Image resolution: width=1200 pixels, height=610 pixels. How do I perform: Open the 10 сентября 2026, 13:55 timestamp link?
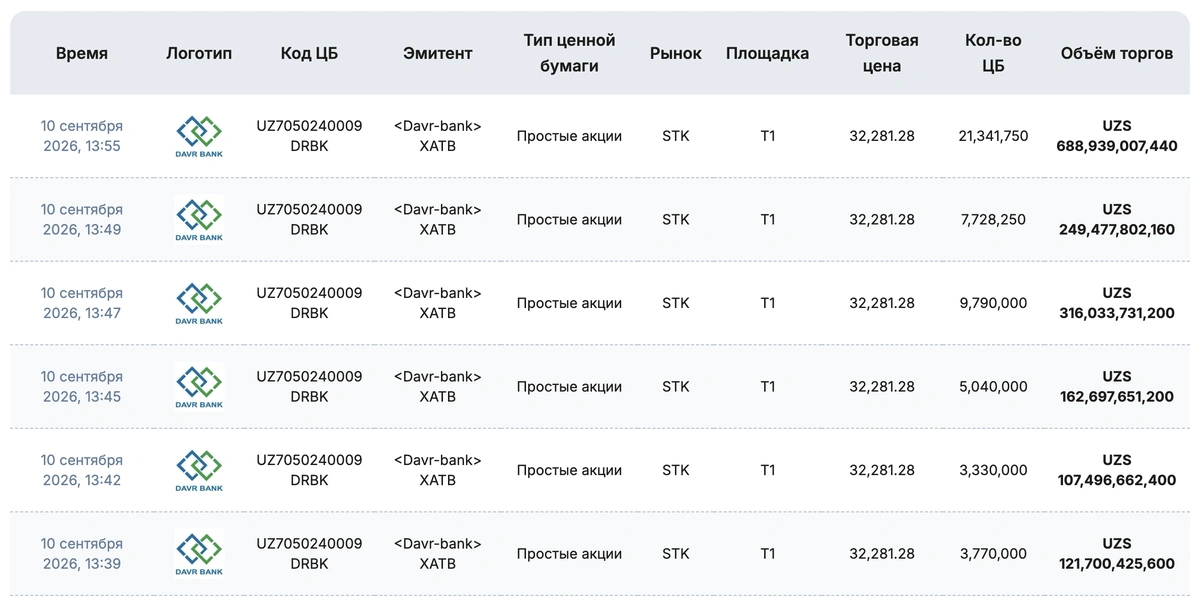(82, 136)
